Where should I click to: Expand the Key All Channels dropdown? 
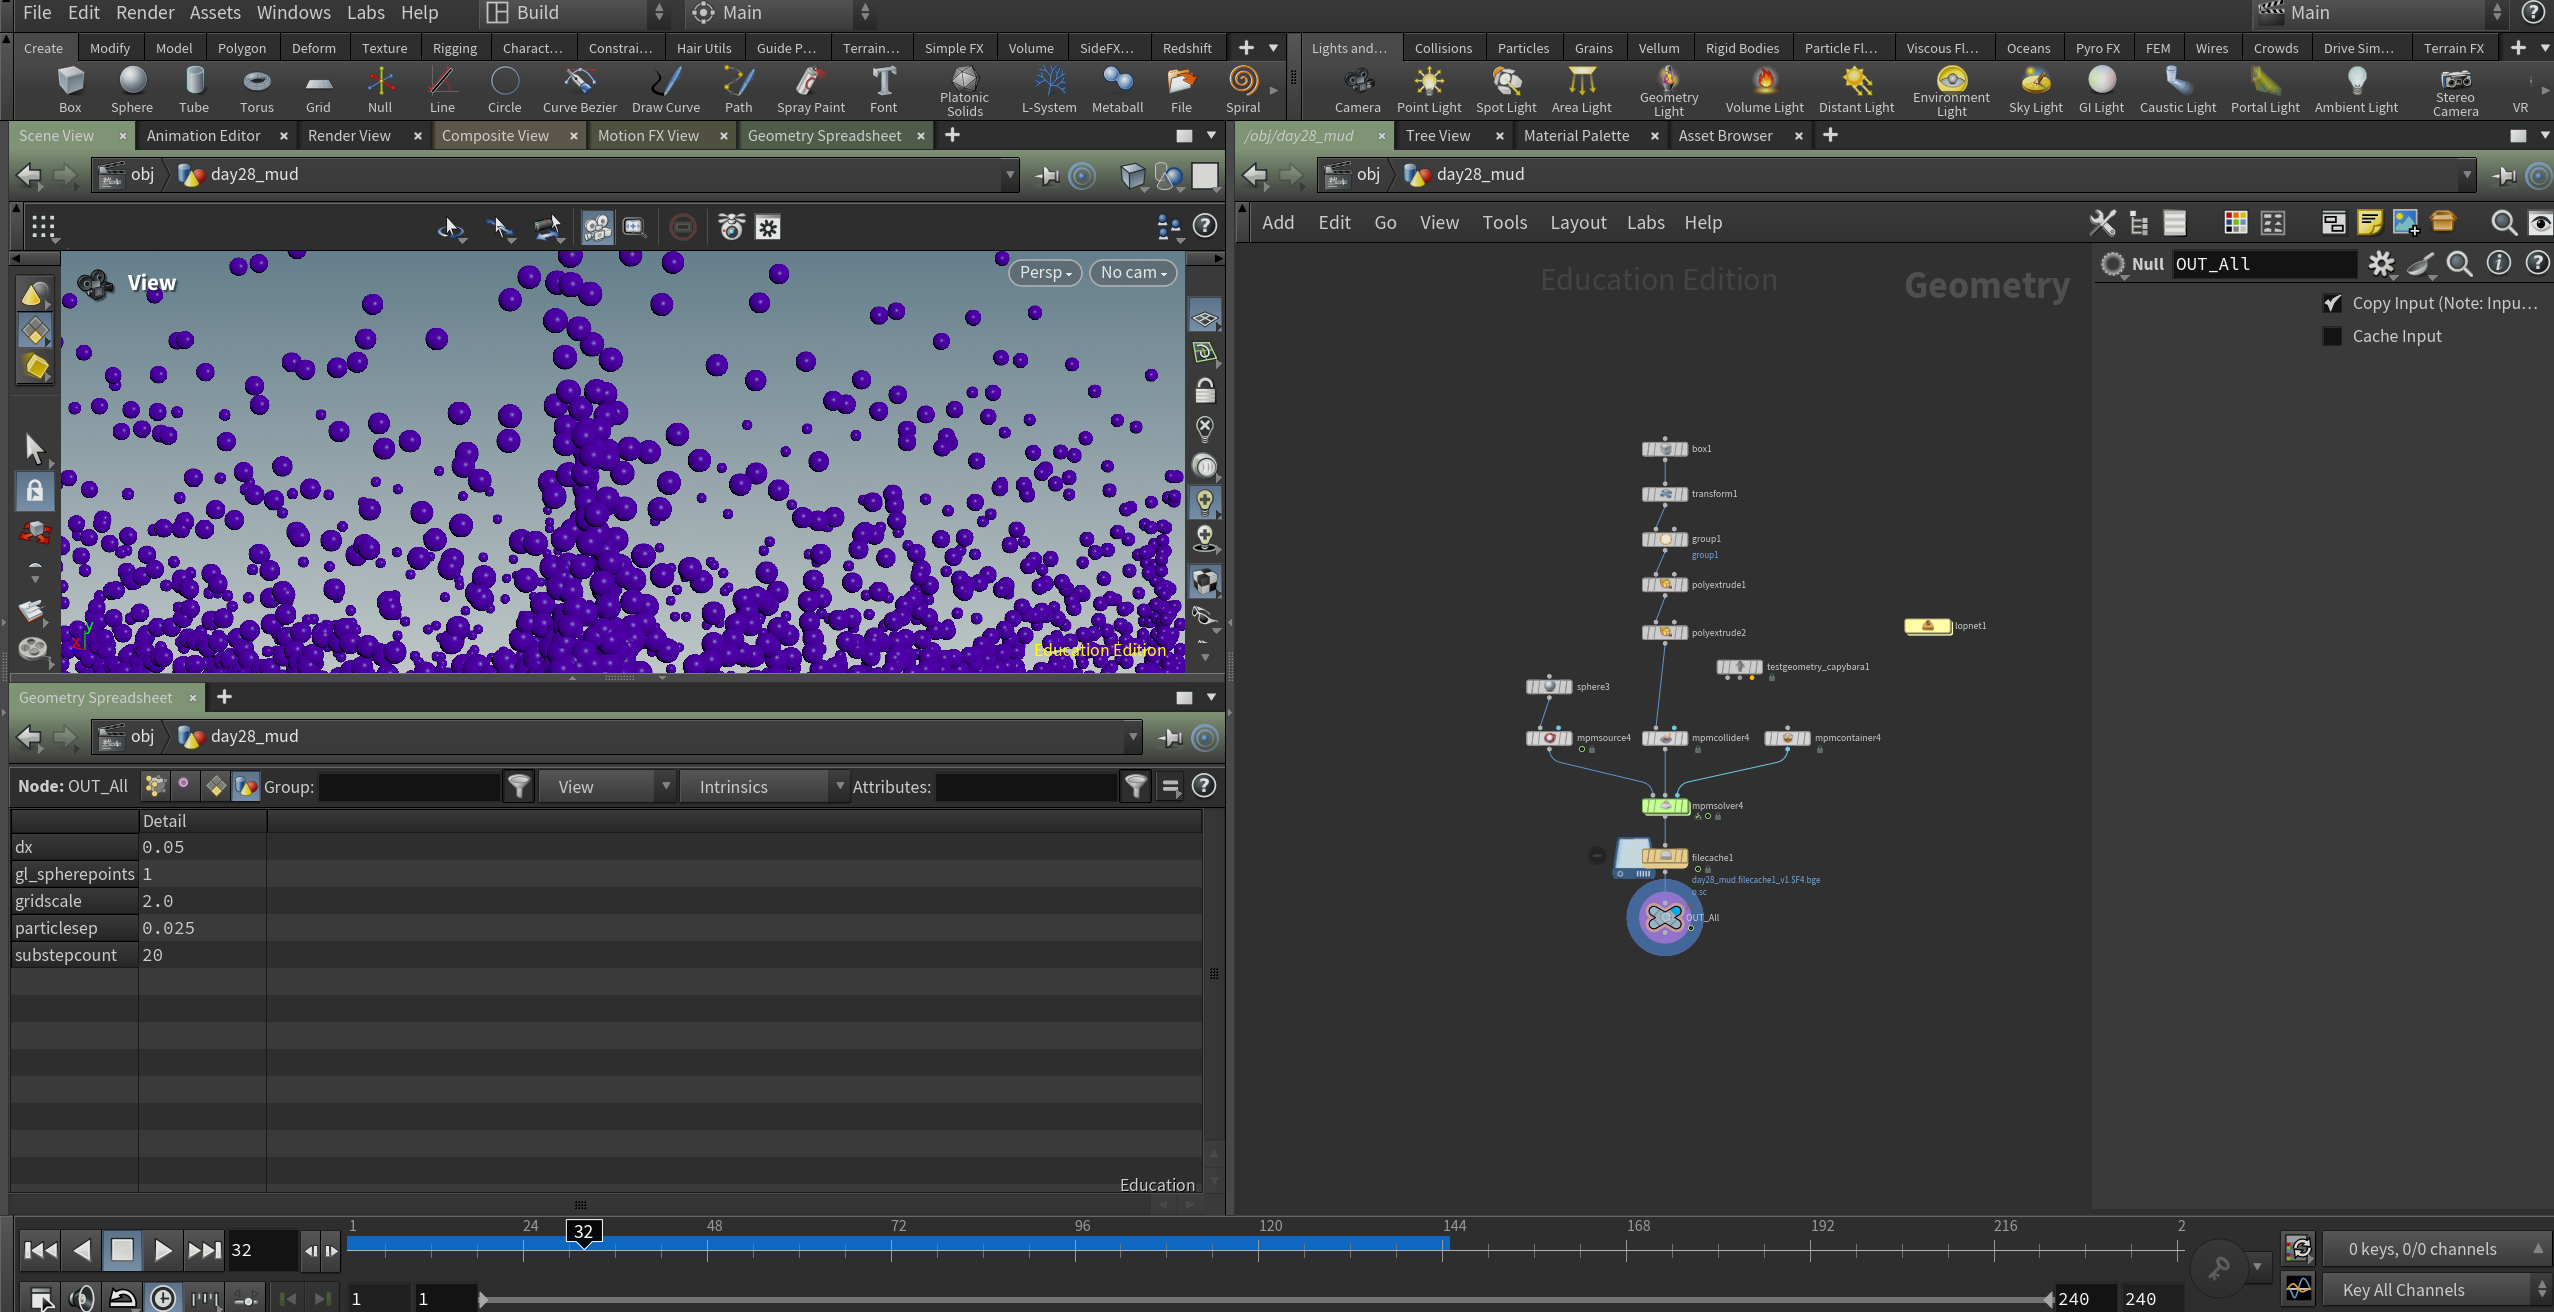pos(2435,1289)
